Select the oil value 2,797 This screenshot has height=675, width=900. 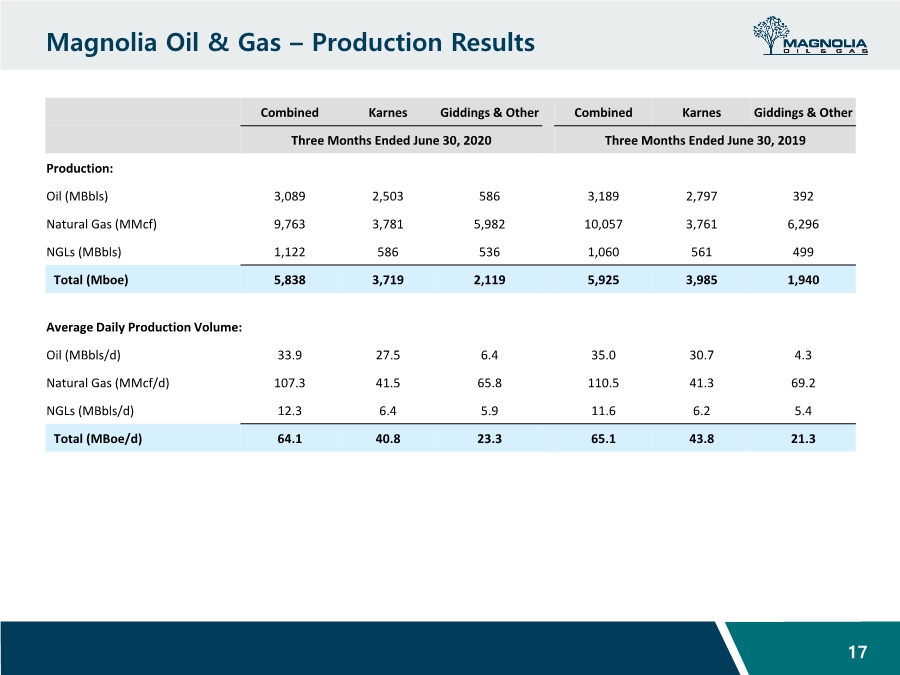coord(701,196)
